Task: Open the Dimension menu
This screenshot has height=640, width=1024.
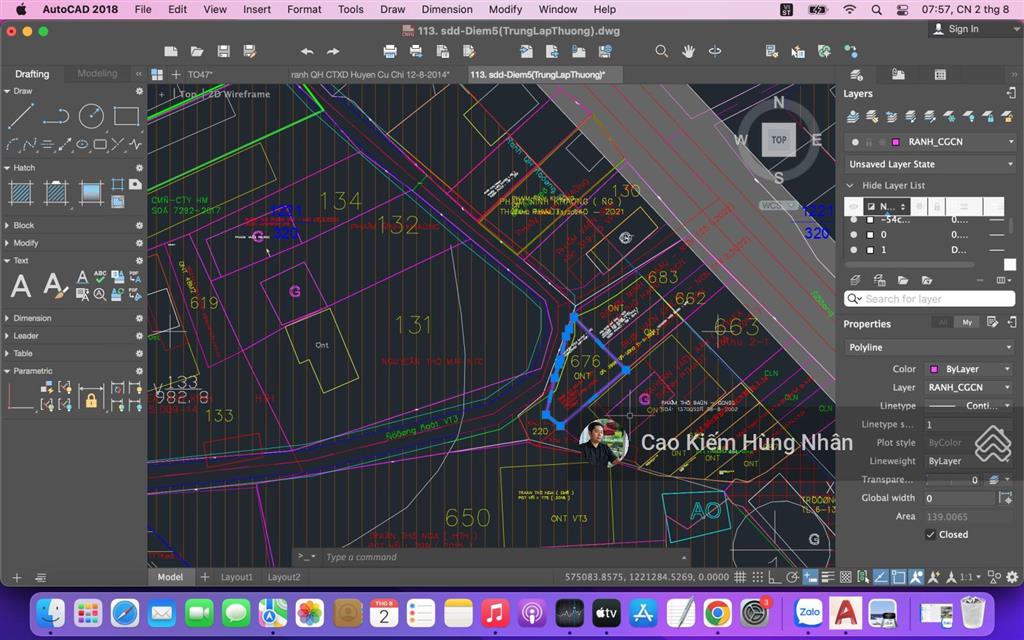Action: pyautogui.click(x=447, y=9)
